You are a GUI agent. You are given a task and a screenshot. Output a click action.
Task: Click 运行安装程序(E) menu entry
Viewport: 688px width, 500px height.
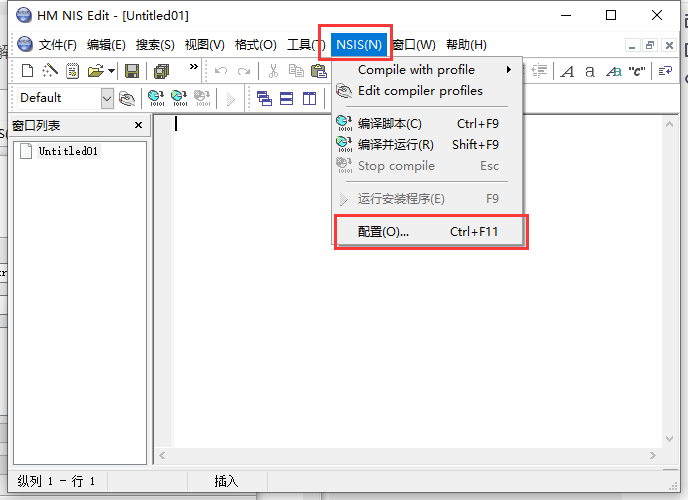point(427,199)
